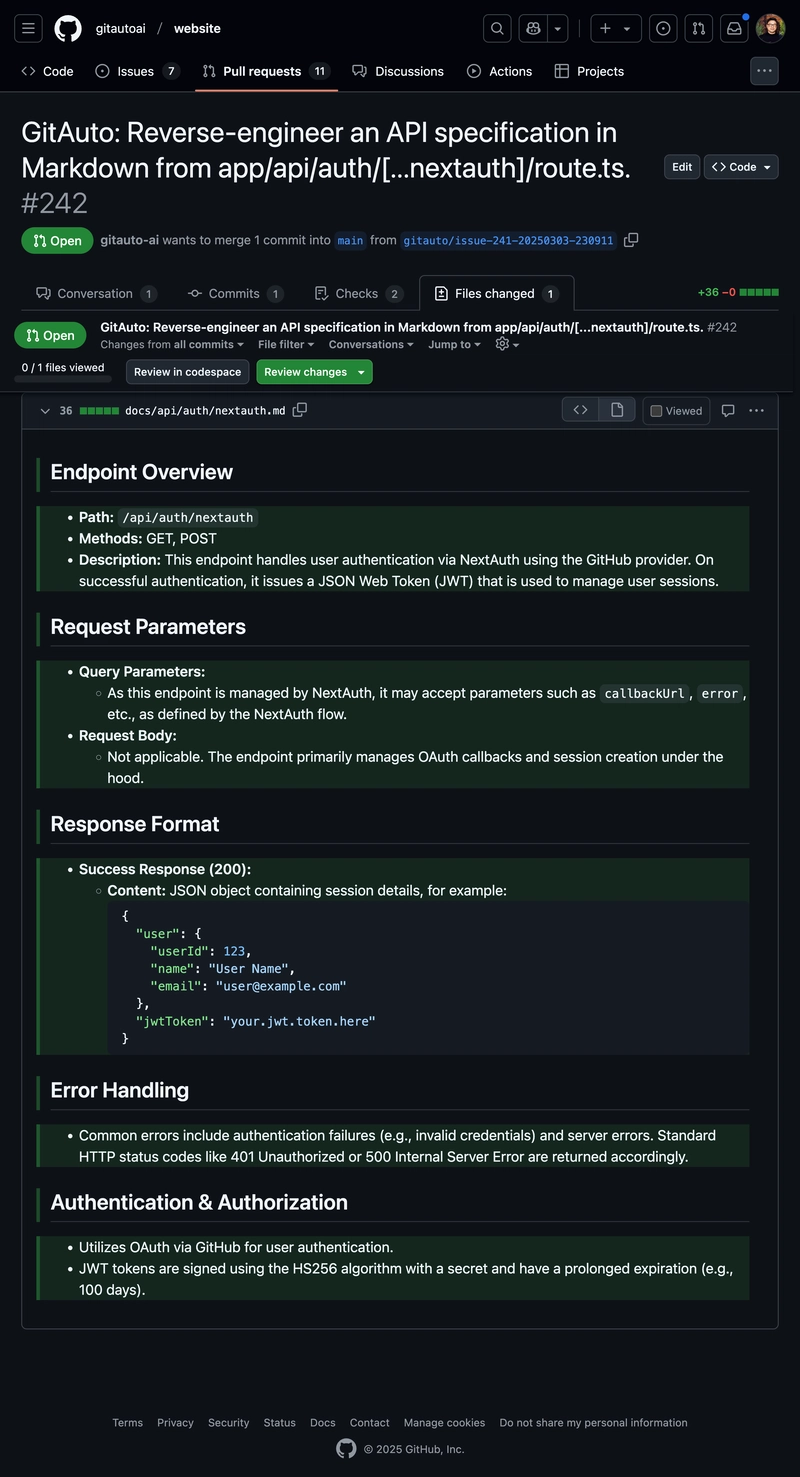The height and width of the screenshot is (1477, 800).
Task: Click docs/api/auth/nextauth.md file name
Action: [205, 411]
